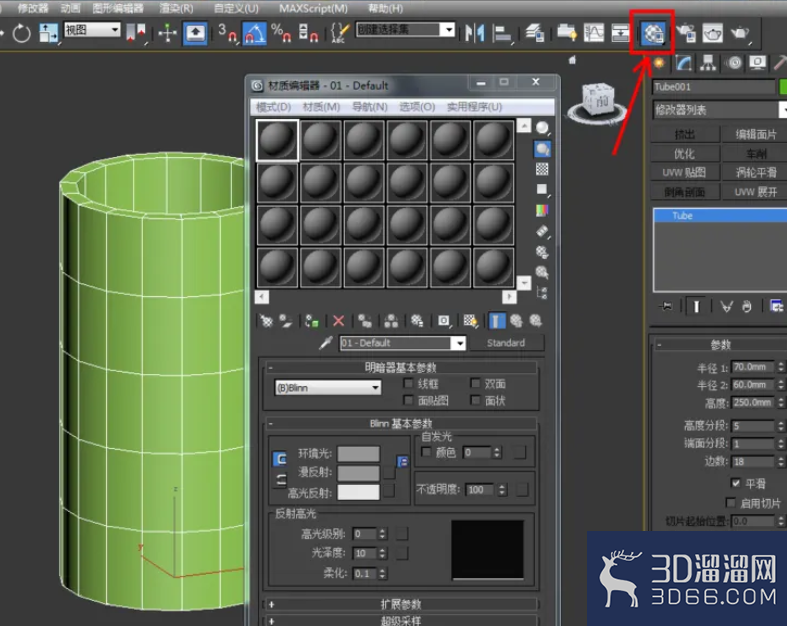The image size is (787, 626).
Task: Click the align tool icon
Action: [502, 34]
